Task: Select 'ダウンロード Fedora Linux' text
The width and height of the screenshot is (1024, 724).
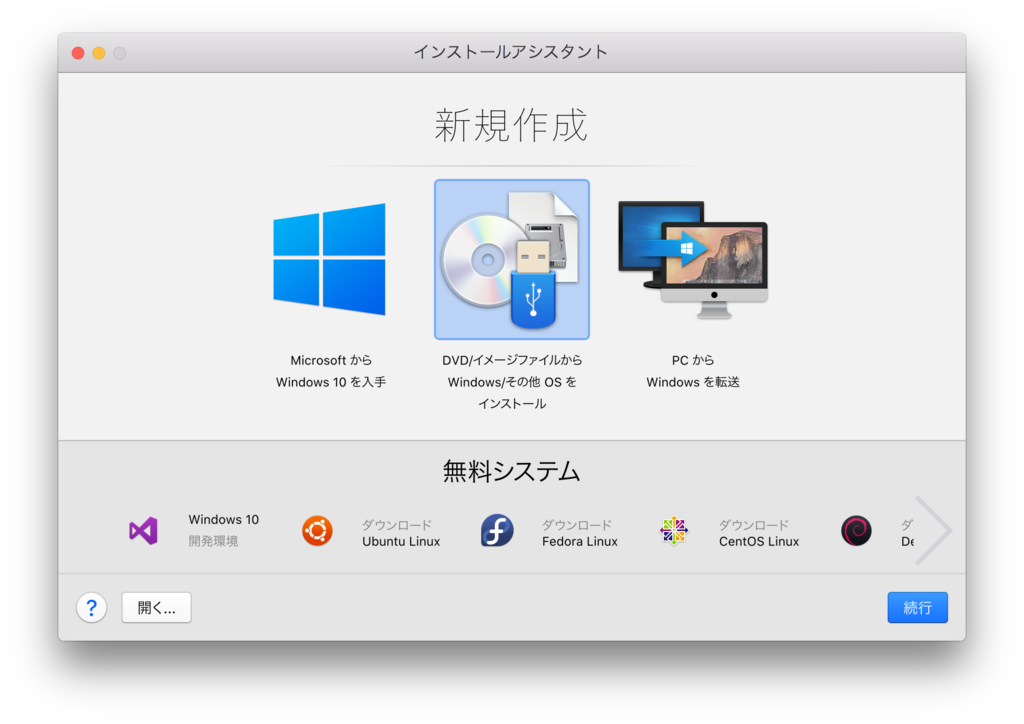Action: (x=580, y=533)
